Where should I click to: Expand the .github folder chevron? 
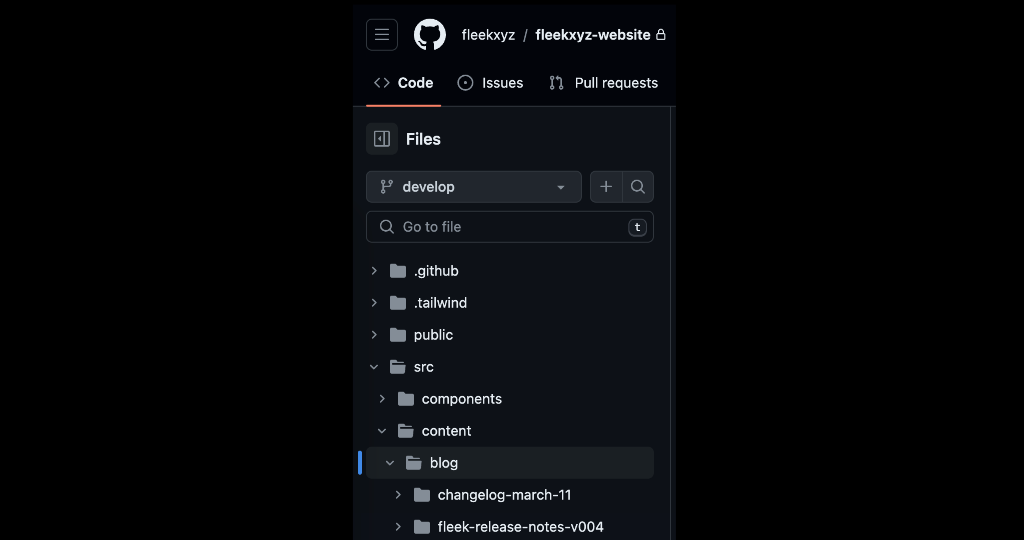[x=374, y=270]
